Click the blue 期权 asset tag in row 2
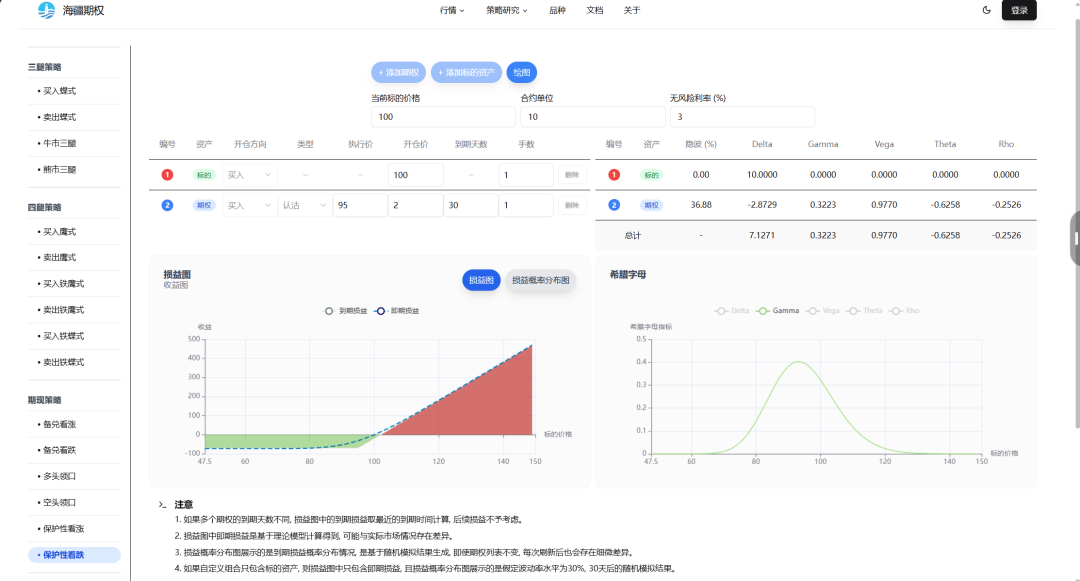This screenshot has width=1080, height=581. 204,205
